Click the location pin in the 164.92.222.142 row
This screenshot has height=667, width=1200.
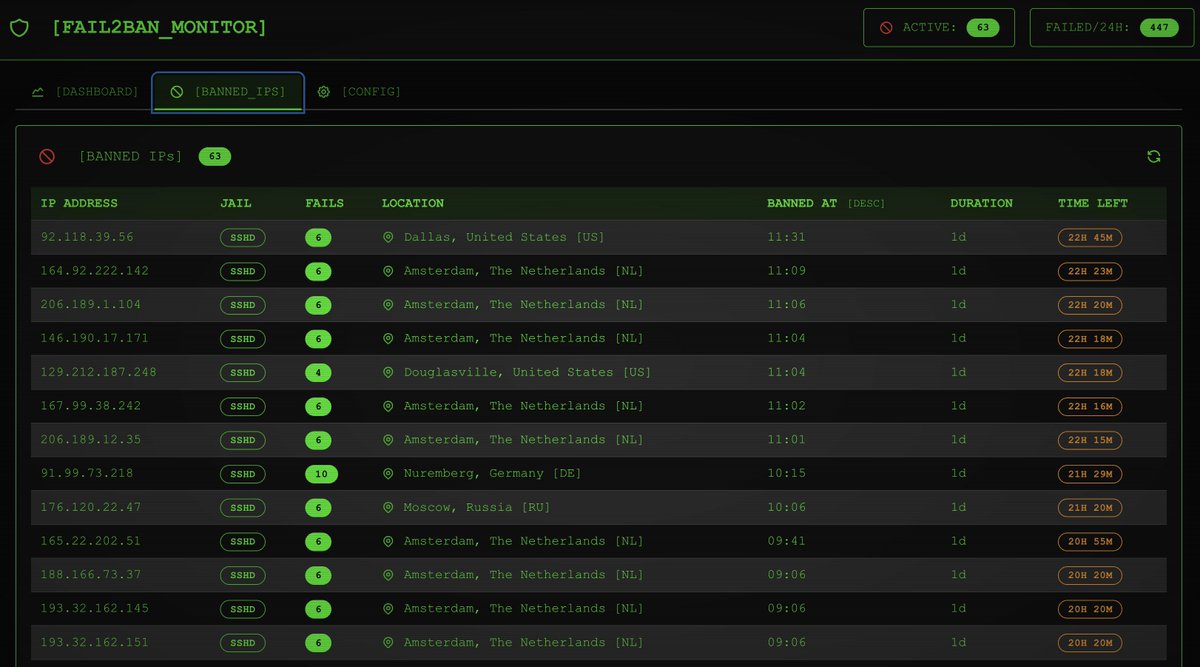pos(388,271)
